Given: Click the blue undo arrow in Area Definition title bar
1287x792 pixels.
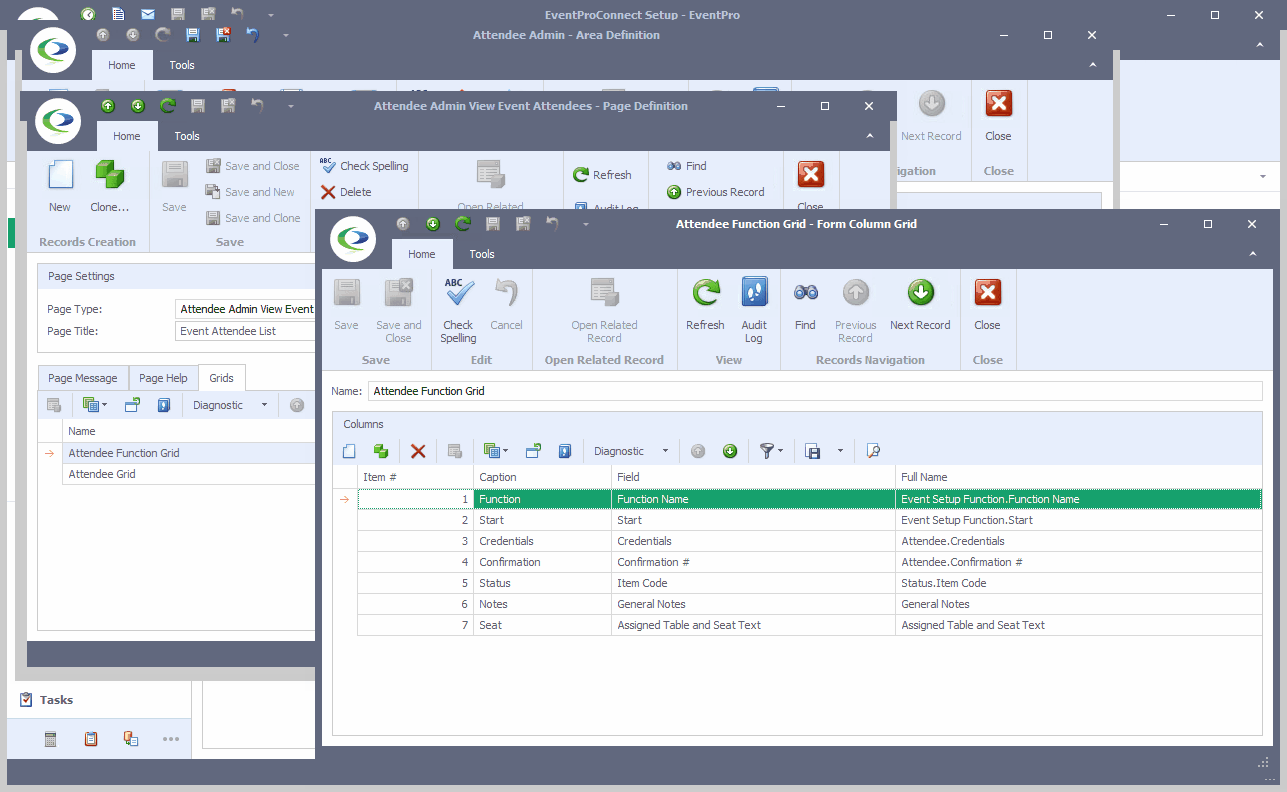Looking at the screenshot, I should coord(253,35).
